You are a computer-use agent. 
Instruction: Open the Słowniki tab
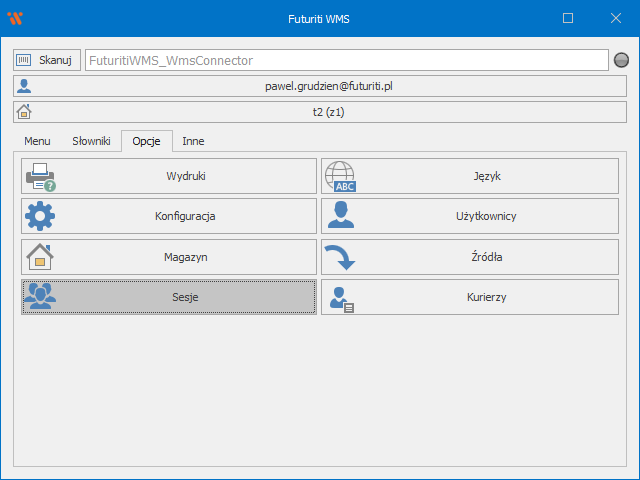(91, 142)
